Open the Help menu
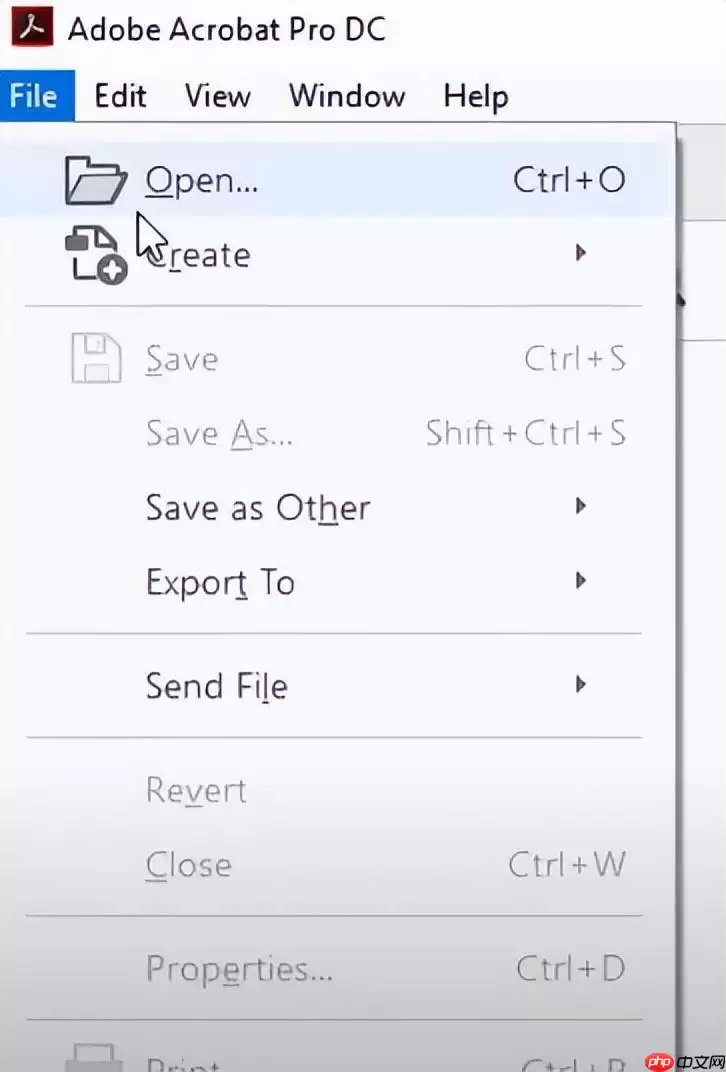The width and height of the screenshot is (726, 1072). 476,96
